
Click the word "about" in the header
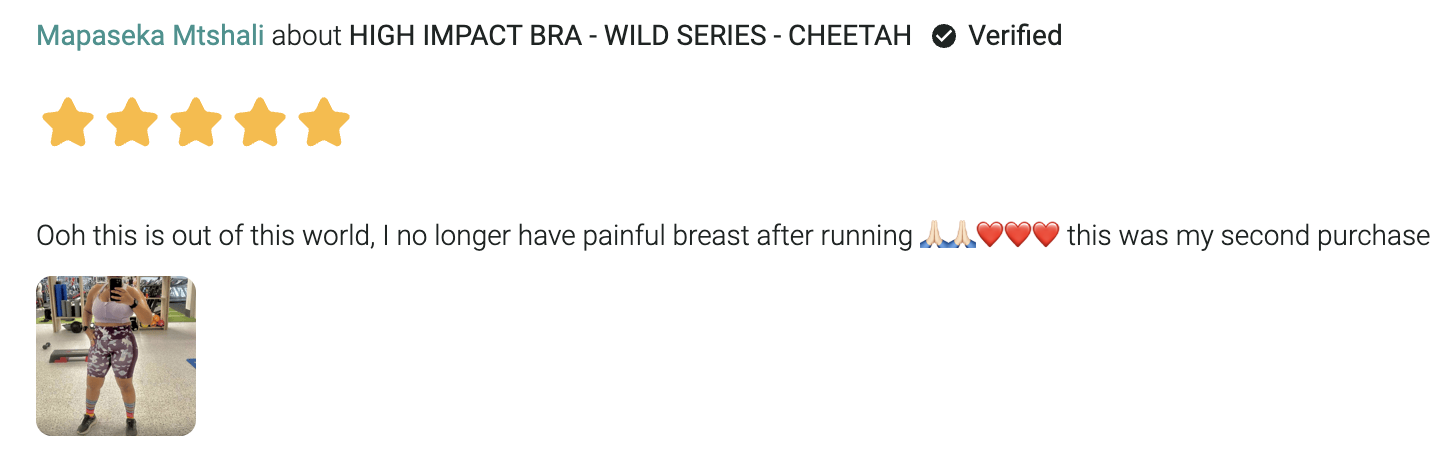point(306,36)
